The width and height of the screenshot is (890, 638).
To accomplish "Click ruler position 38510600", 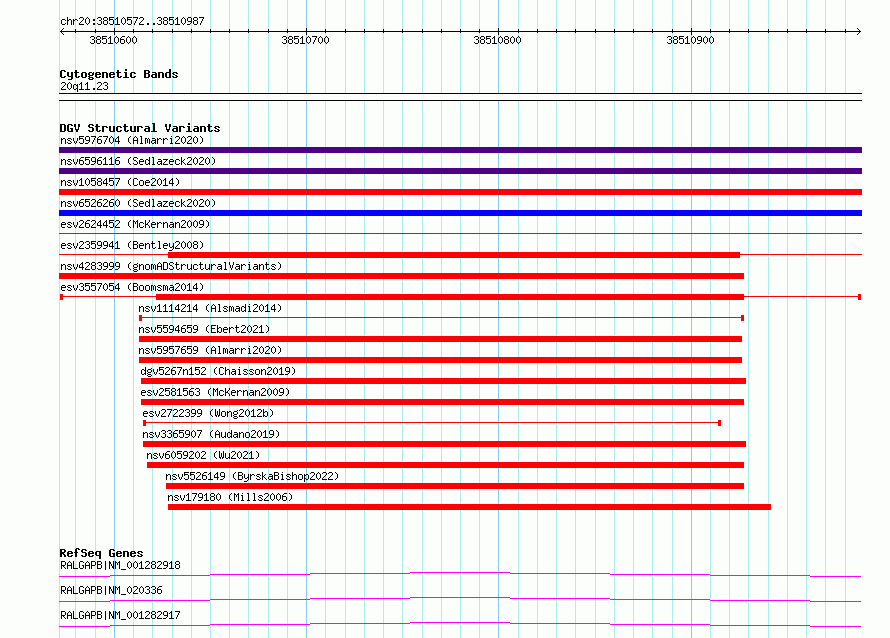I will click(x=114, y=40).
